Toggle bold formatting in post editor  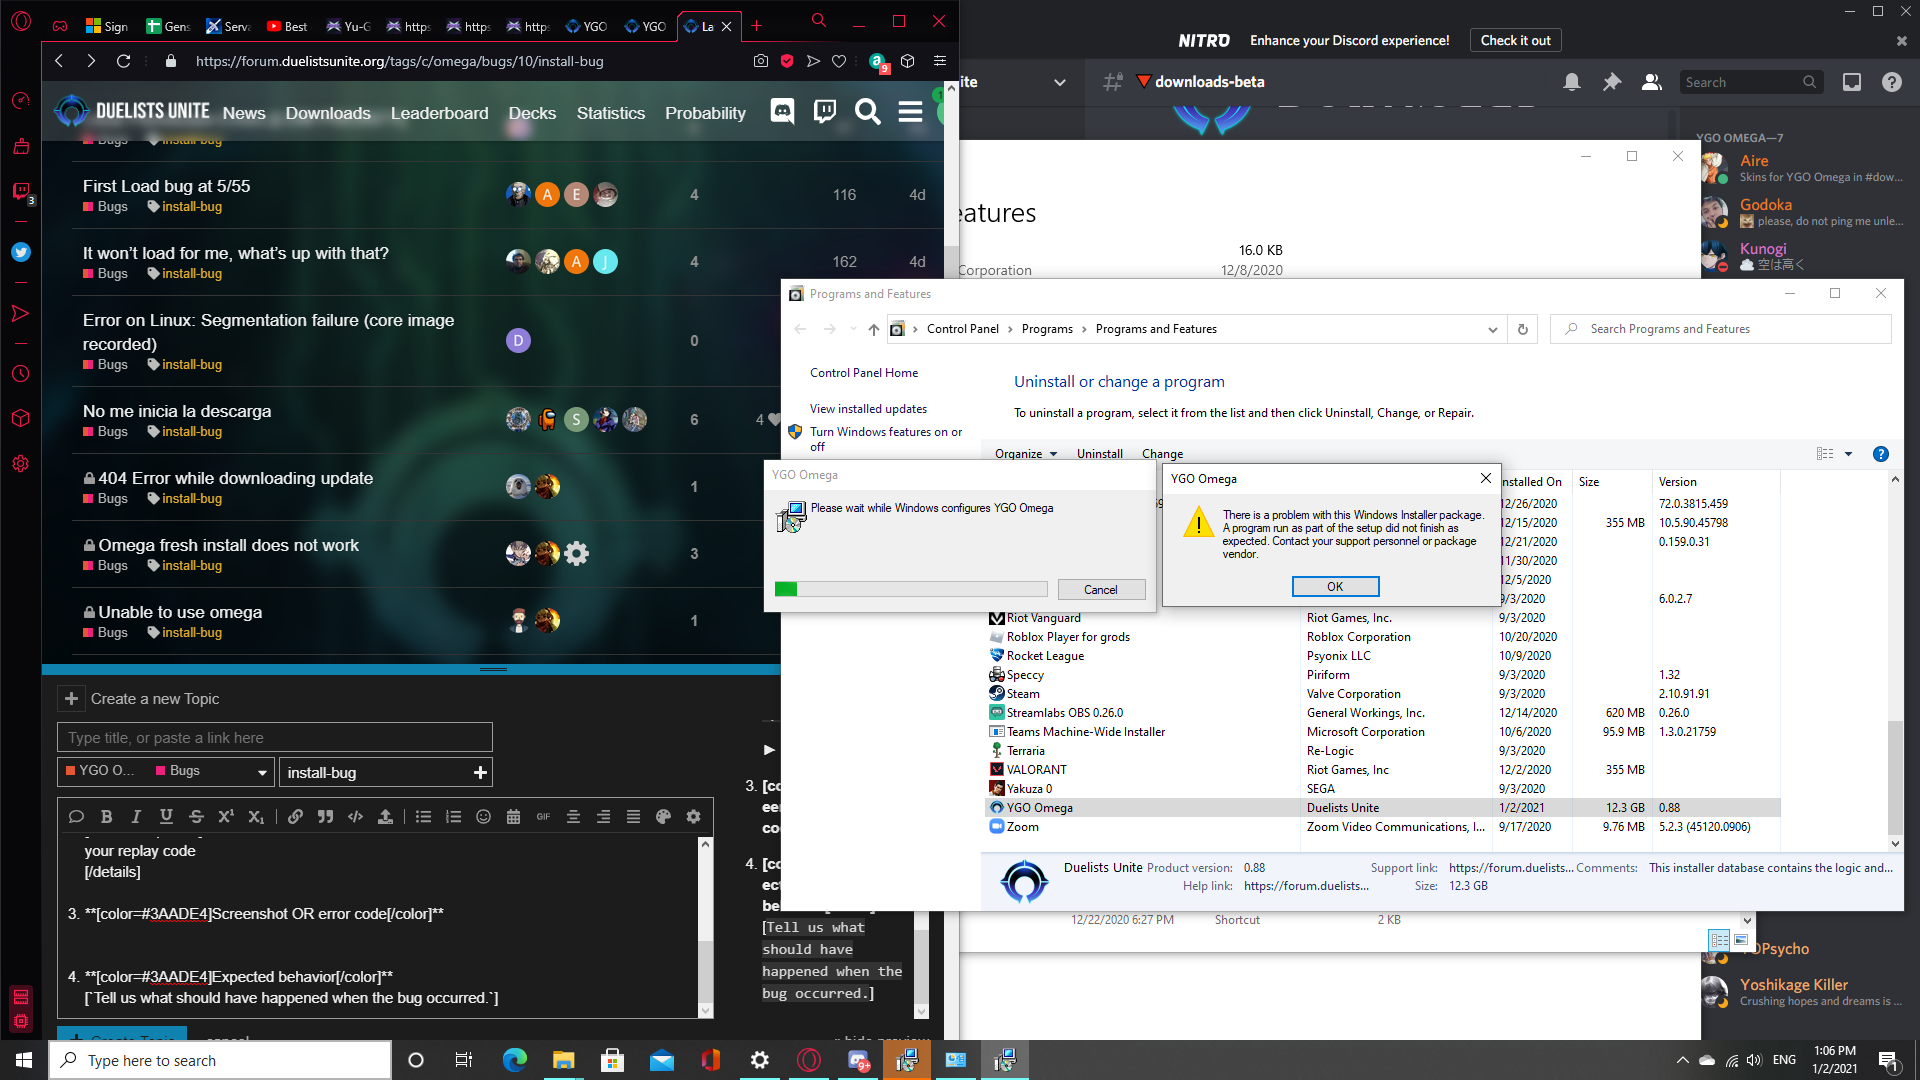[x=106, y=817]
